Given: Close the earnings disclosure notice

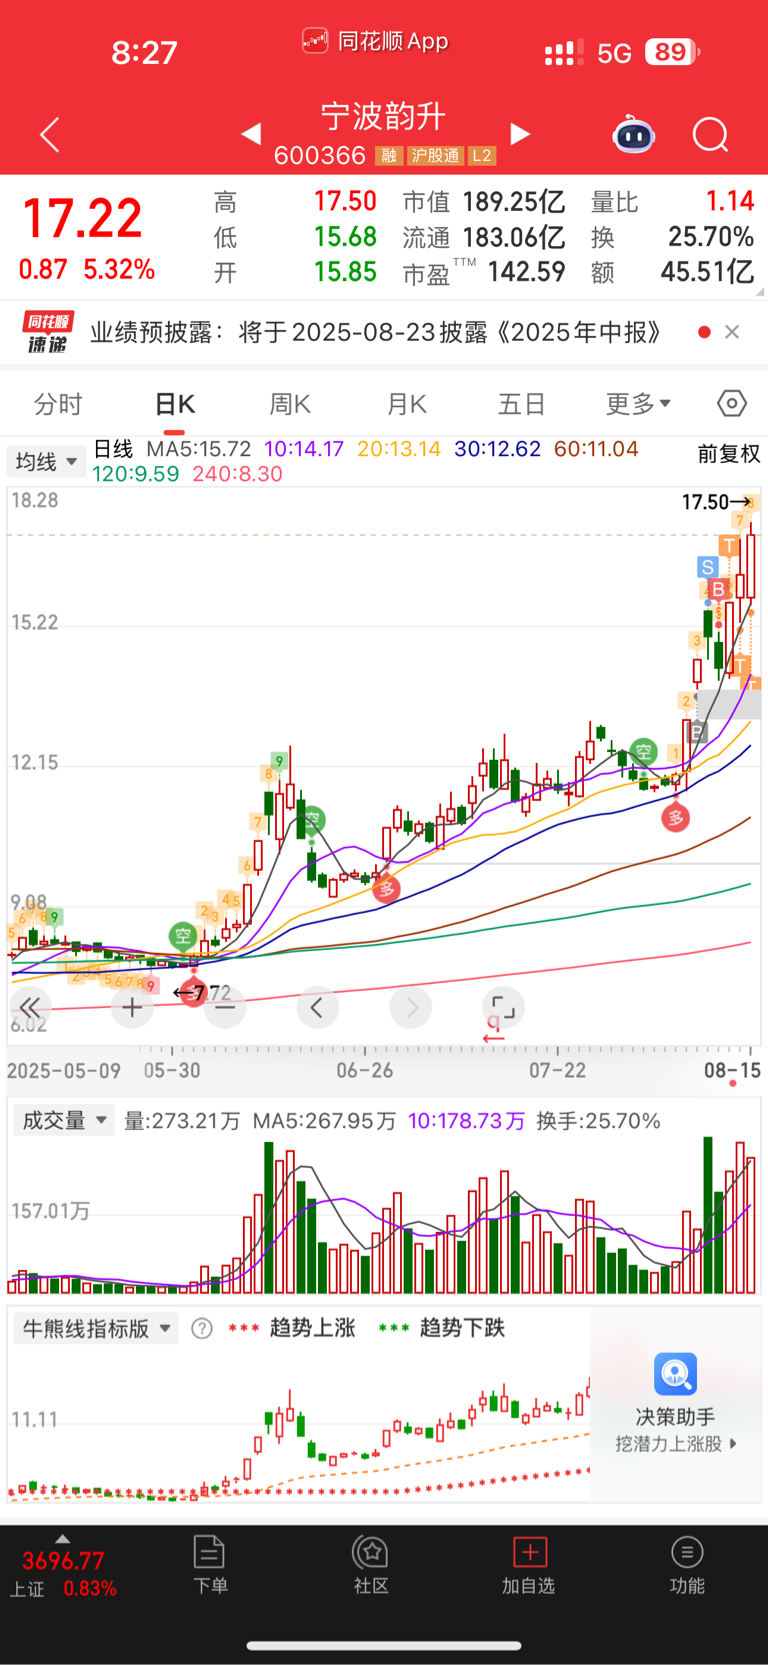Looking at the screenshot, I should (732, 332).
